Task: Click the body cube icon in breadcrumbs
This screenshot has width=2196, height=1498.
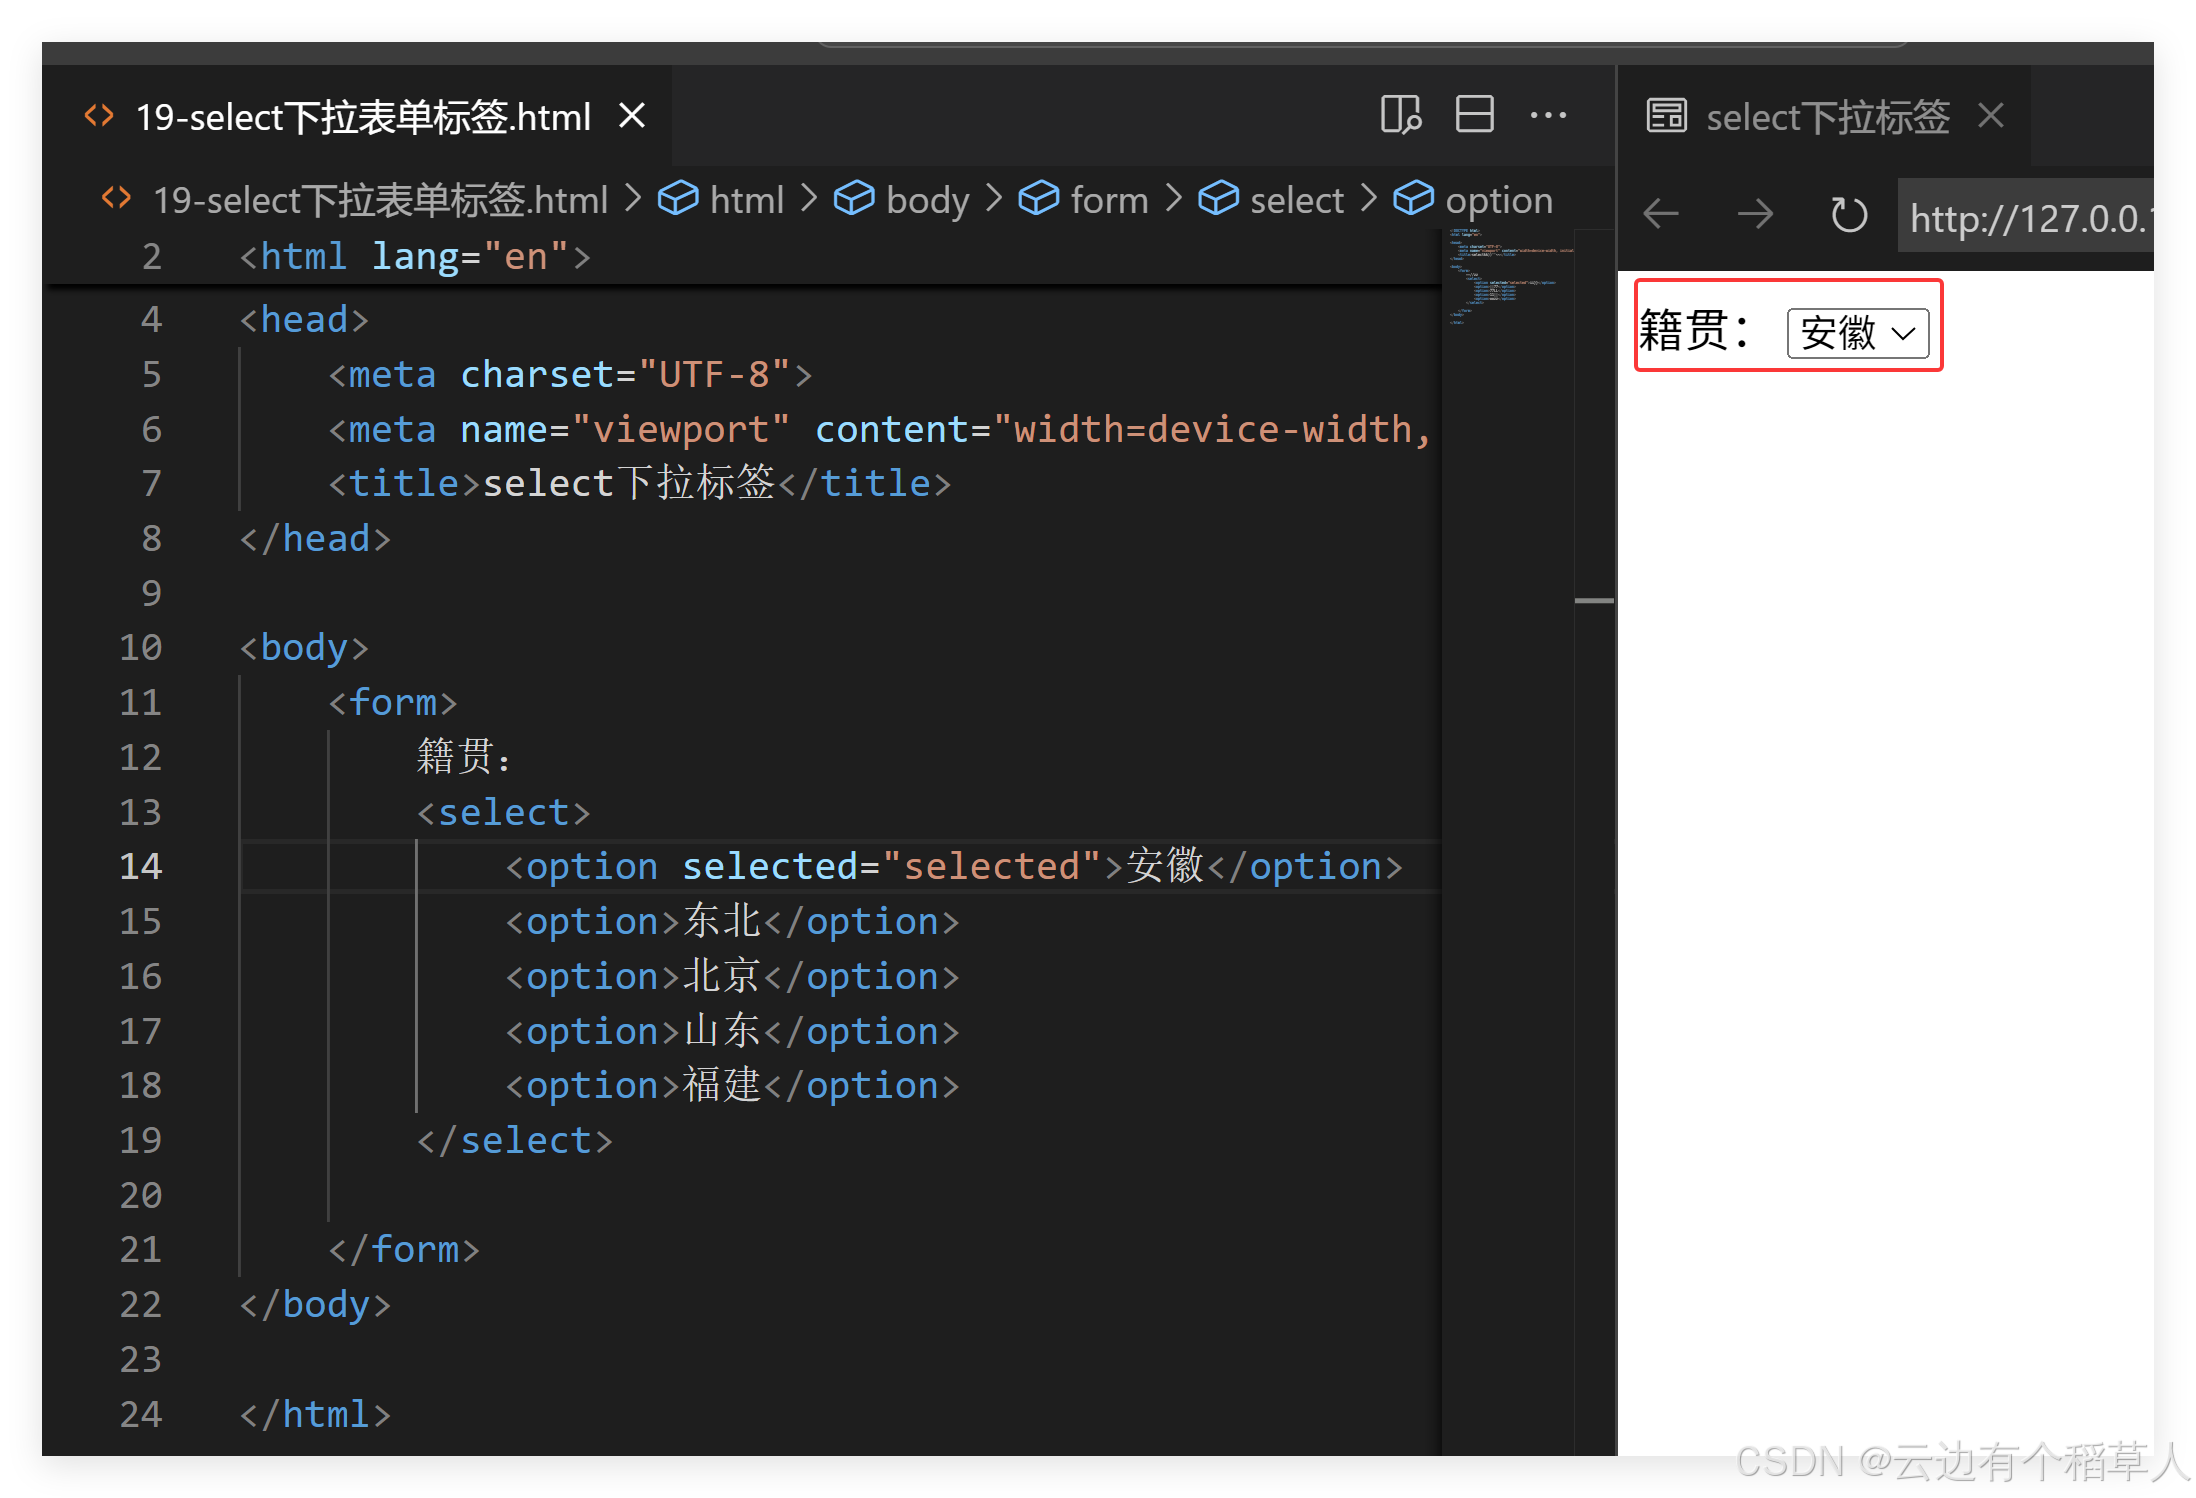Action: point(855,198)
